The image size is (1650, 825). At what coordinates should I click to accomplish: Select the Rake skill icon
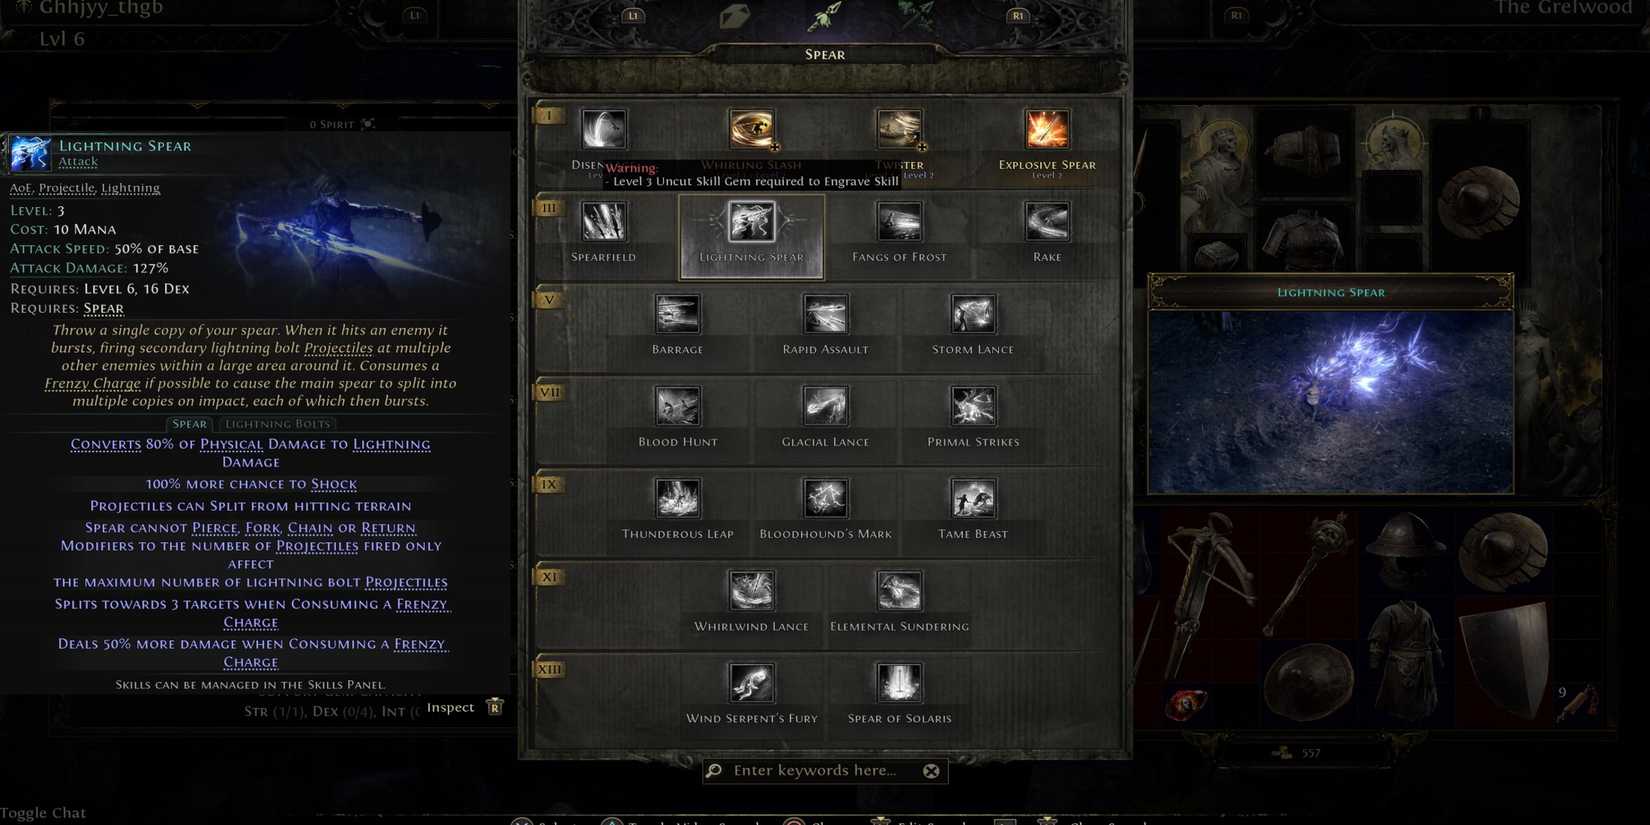1047,222
